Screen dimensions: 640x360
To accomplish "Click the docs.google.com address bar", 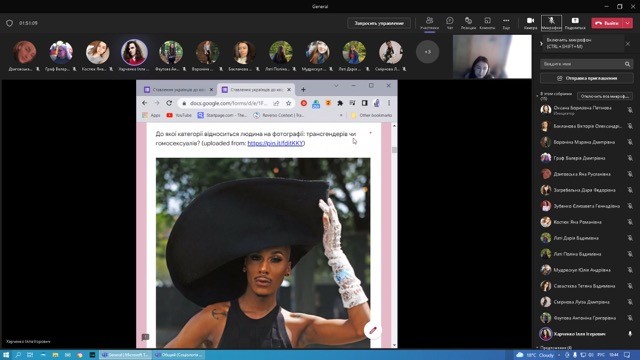I will tap(229, 103).
